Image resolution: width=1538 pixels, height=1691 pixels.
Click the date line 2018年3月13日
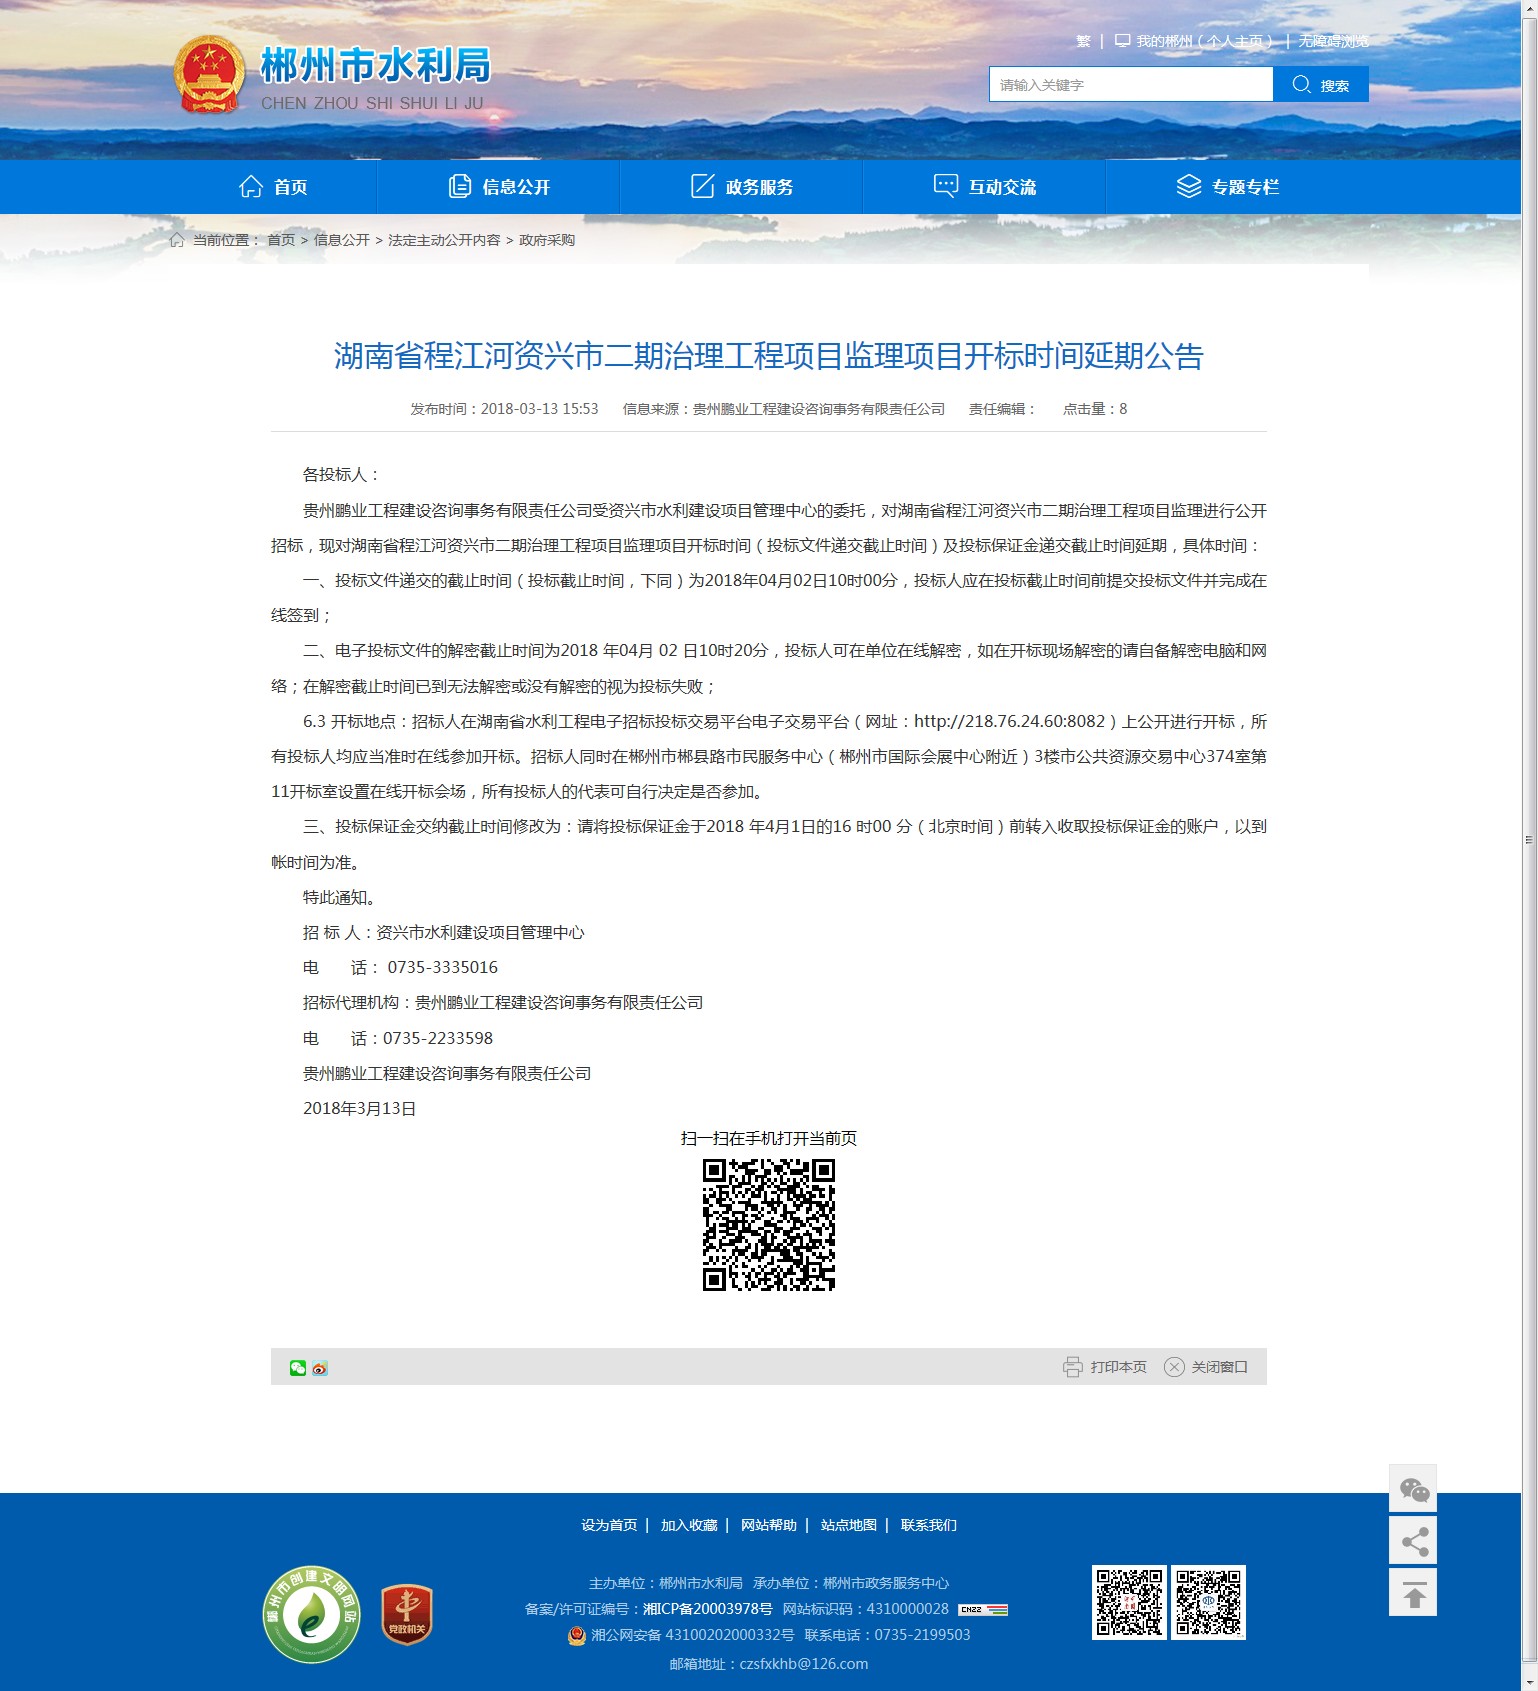[x=360, y=1108]
